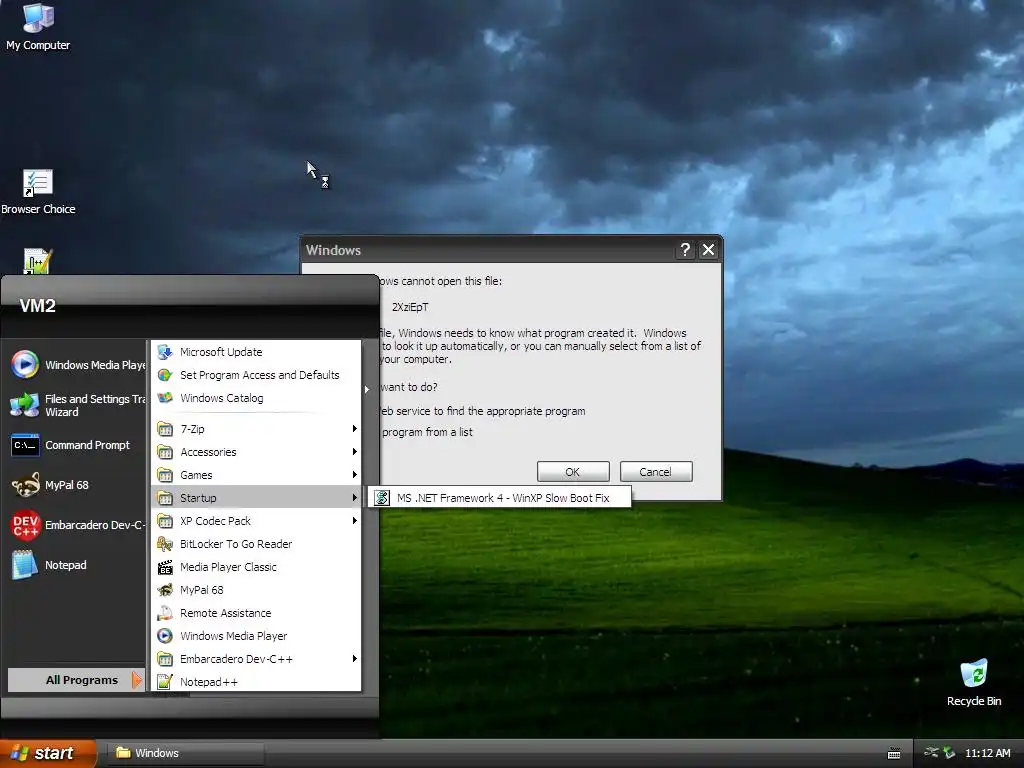Image resolution: width=1024 pixels, height=768 pixels.
Task: Click the Windows Media Player icon in pinned list
Action: (x=25, y=364)
